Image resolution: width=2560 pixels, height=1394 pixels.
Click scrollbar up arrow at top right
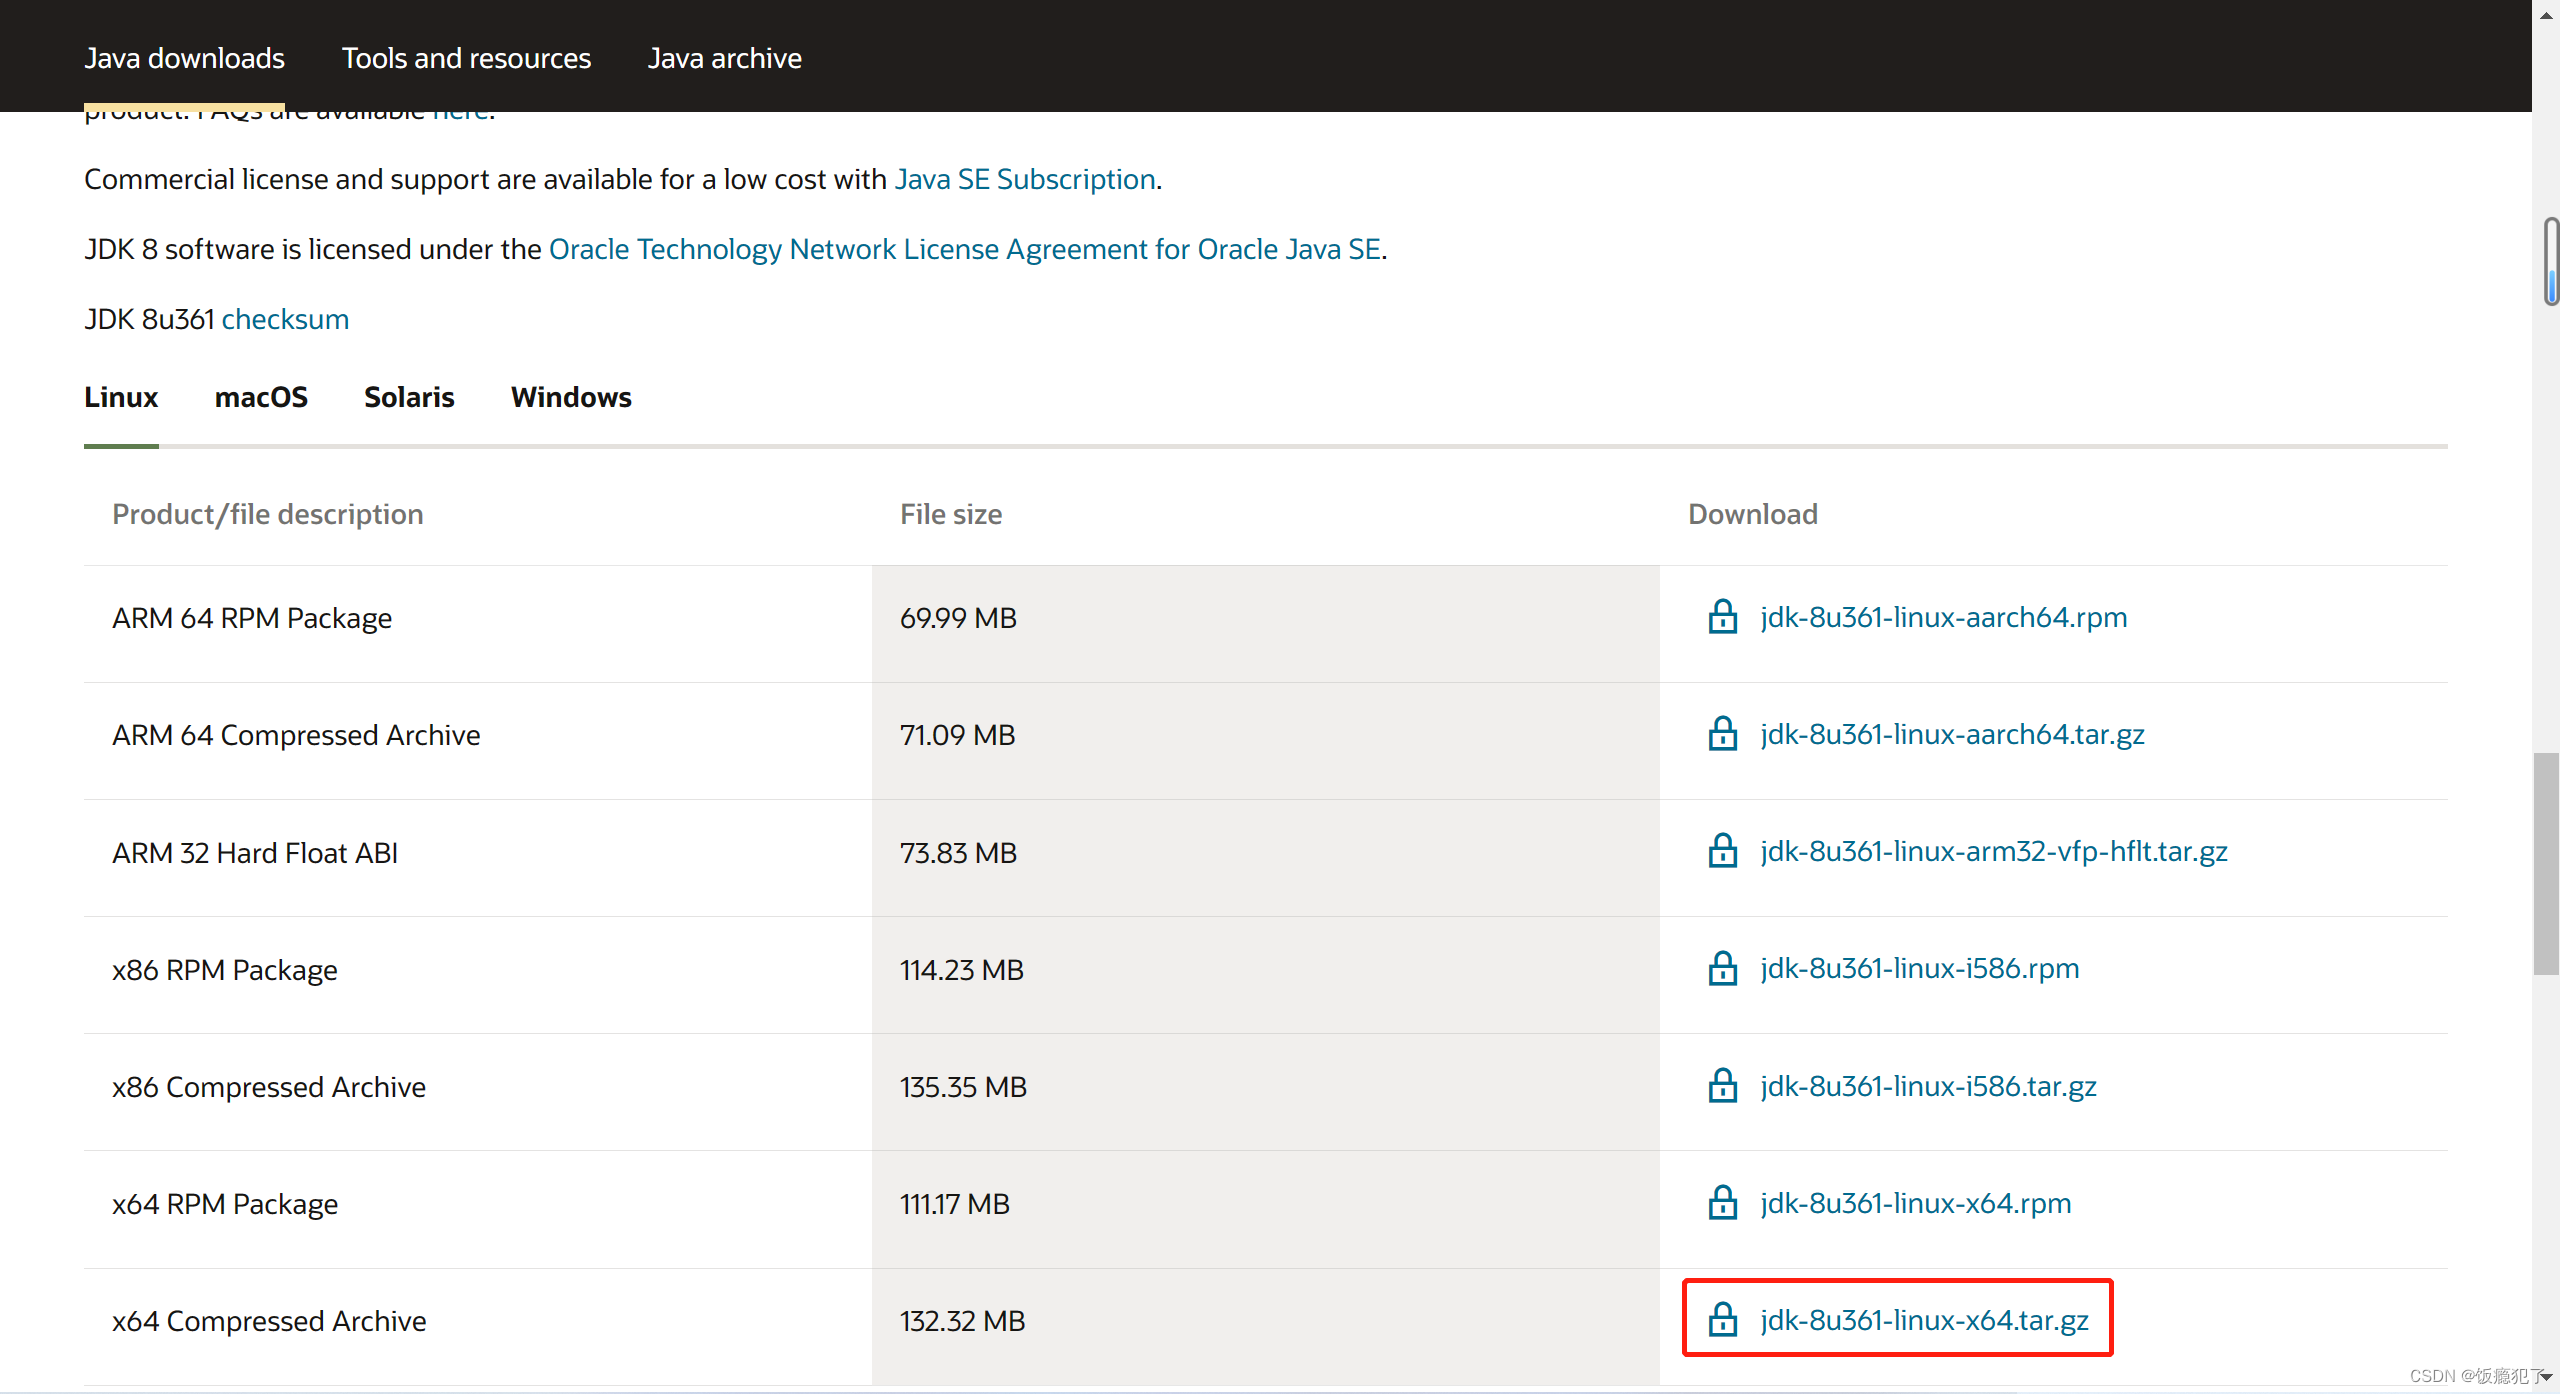2546,15
